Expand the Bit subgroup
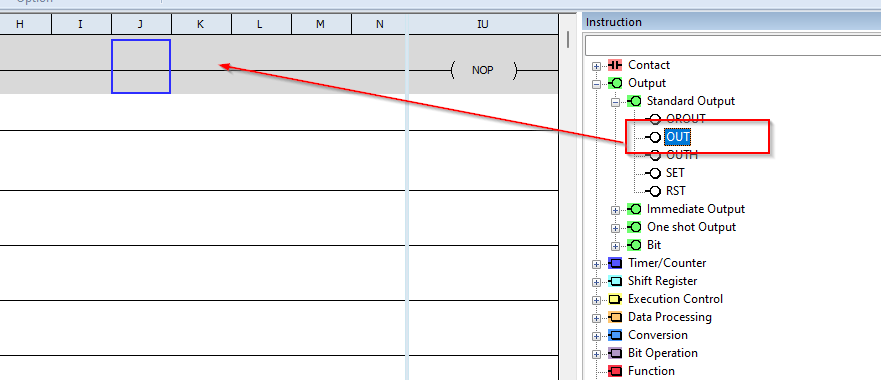 (x=615, y=246)
